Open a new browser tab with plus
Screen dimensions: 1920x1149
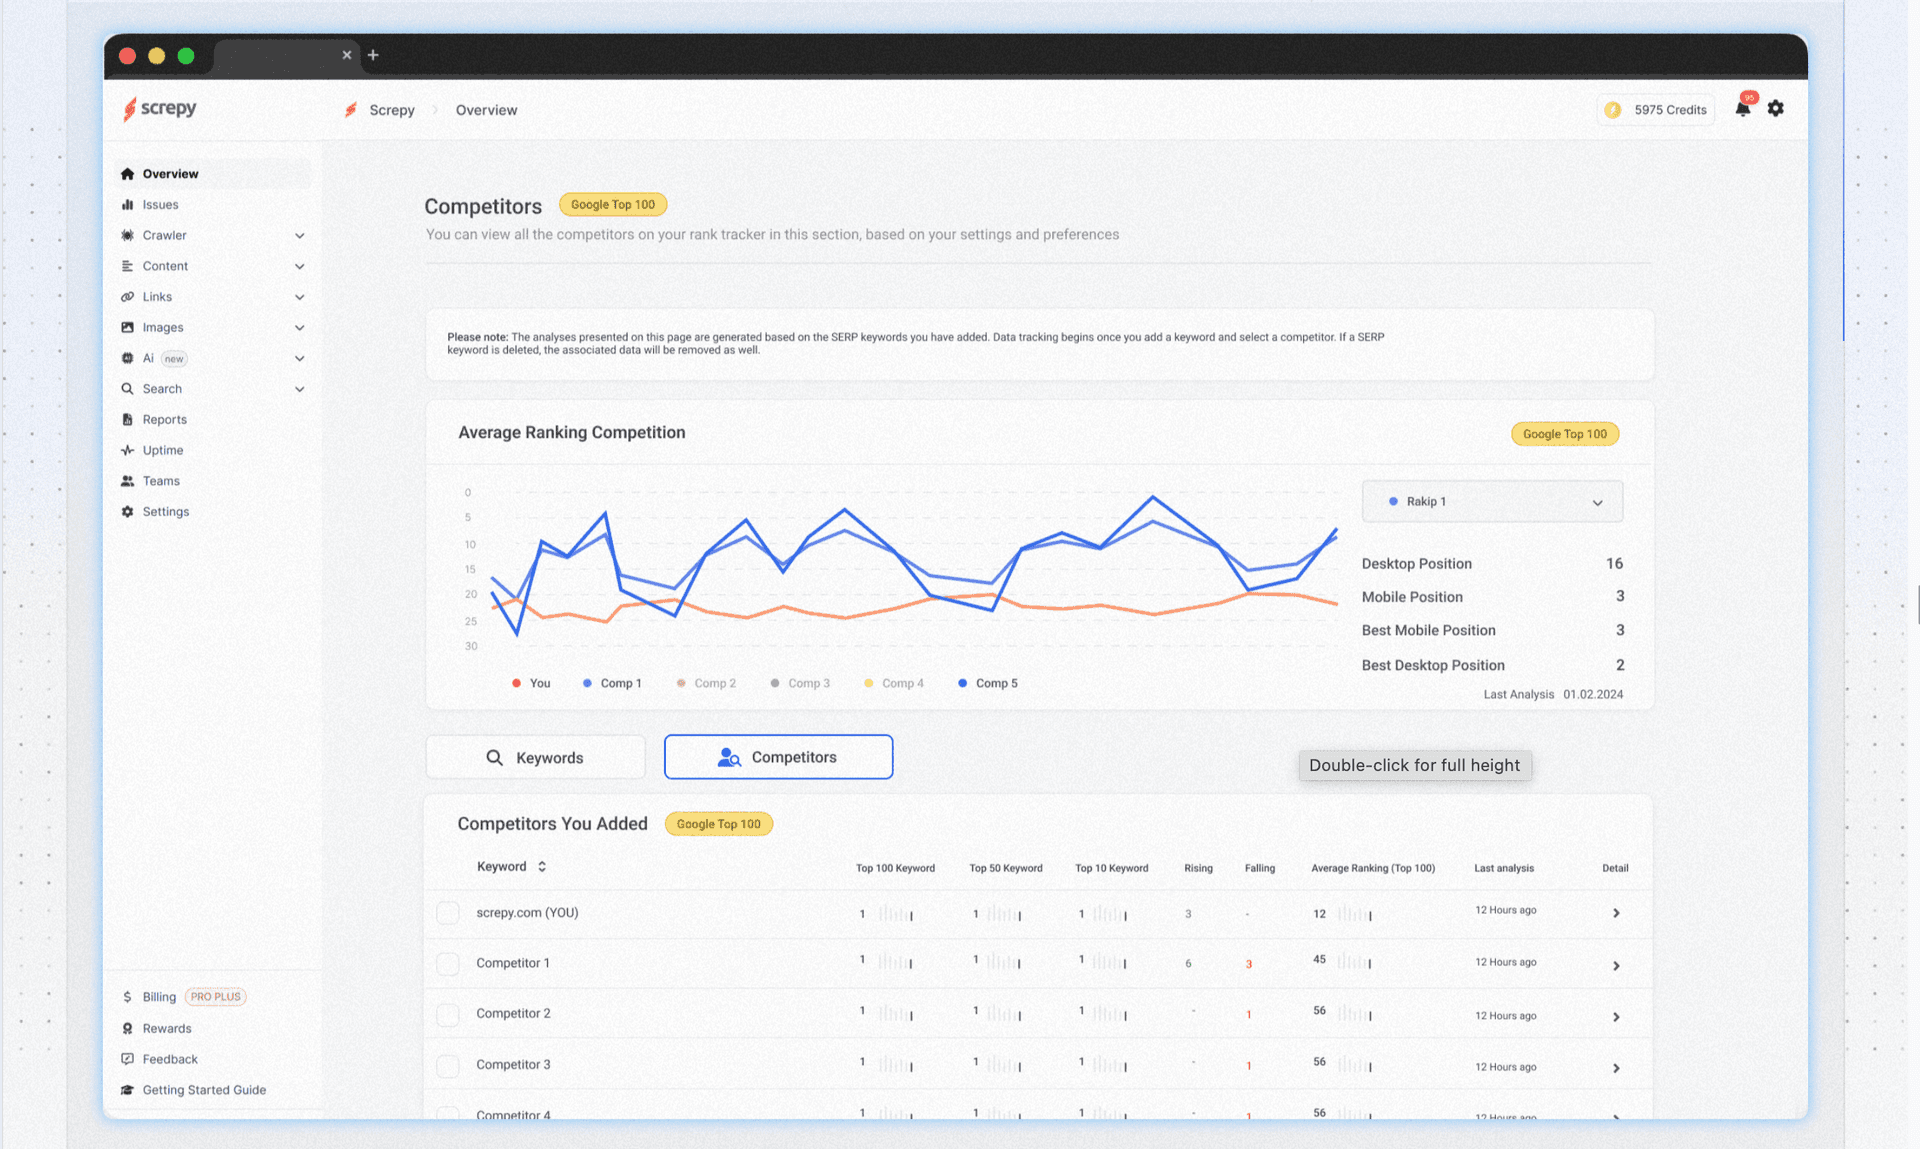373,55
